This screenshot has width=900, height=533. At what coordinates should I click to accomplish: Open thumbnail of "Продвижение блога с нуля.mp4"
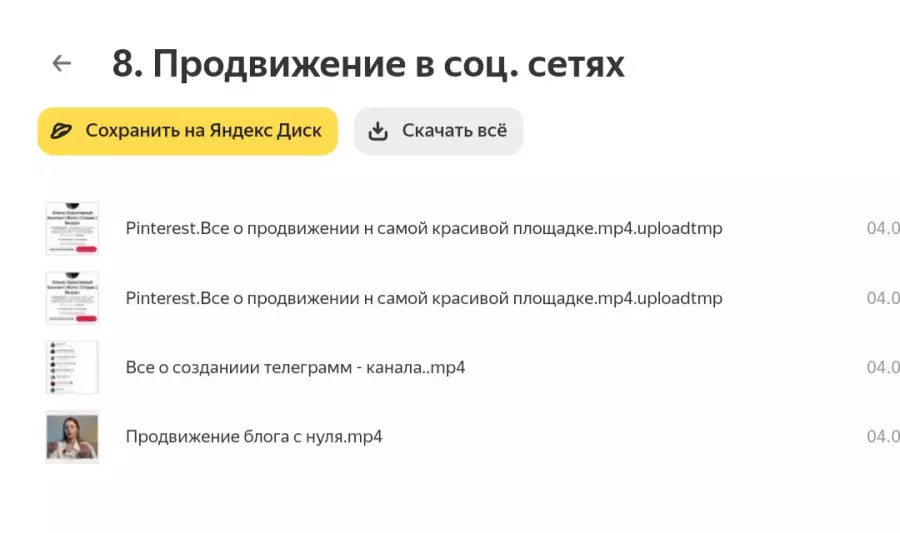point(72,437)
